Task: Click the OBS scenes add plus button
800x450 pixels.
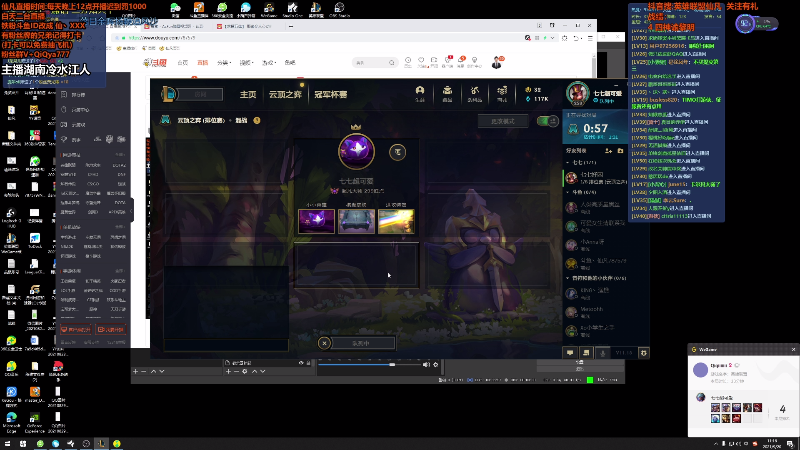Action: (135, 371)
